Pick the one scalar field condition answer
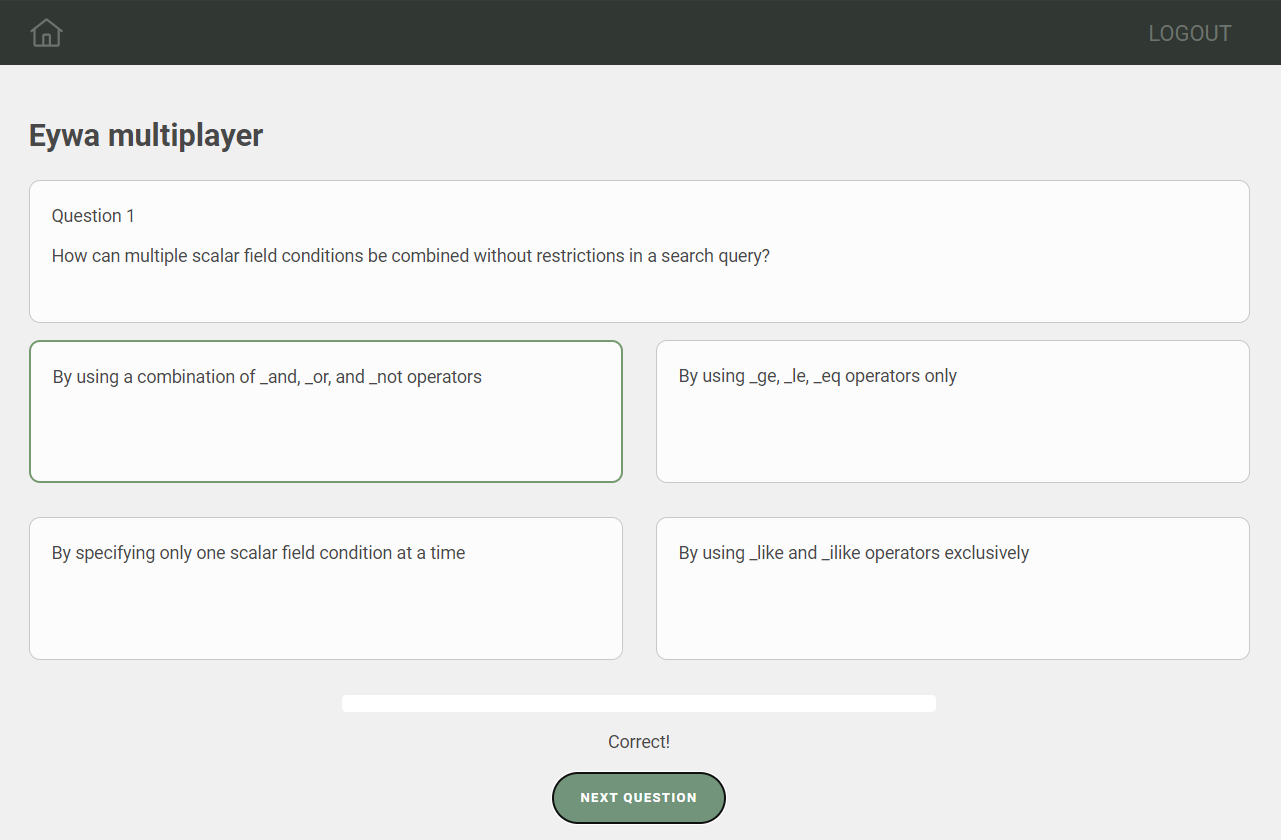The width and height of the screenshot is (1281, 840). coord(258,553)
